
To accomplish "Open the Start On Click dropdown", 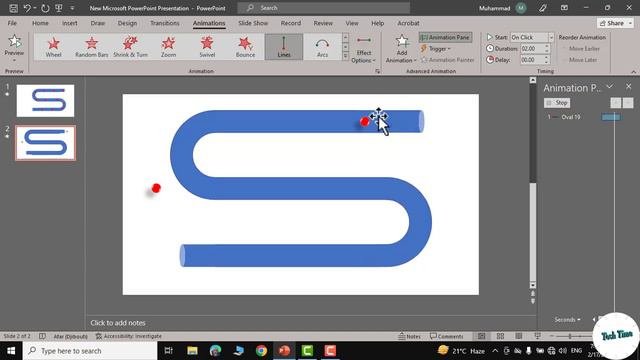I will point(551,37).
